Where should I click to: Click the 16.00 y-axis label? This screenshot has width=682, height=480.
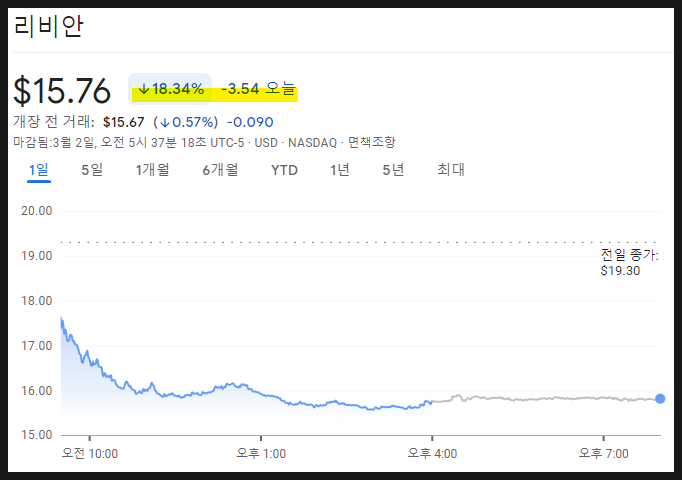click(x=37, y=391)
